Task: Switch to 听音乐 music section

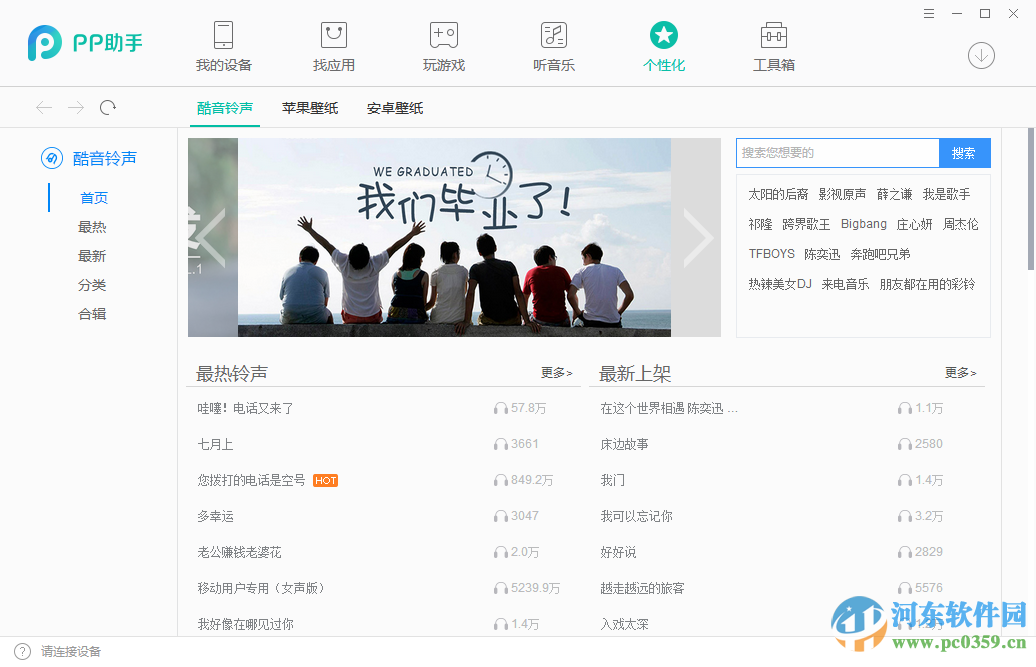Action: pos(553,43)
